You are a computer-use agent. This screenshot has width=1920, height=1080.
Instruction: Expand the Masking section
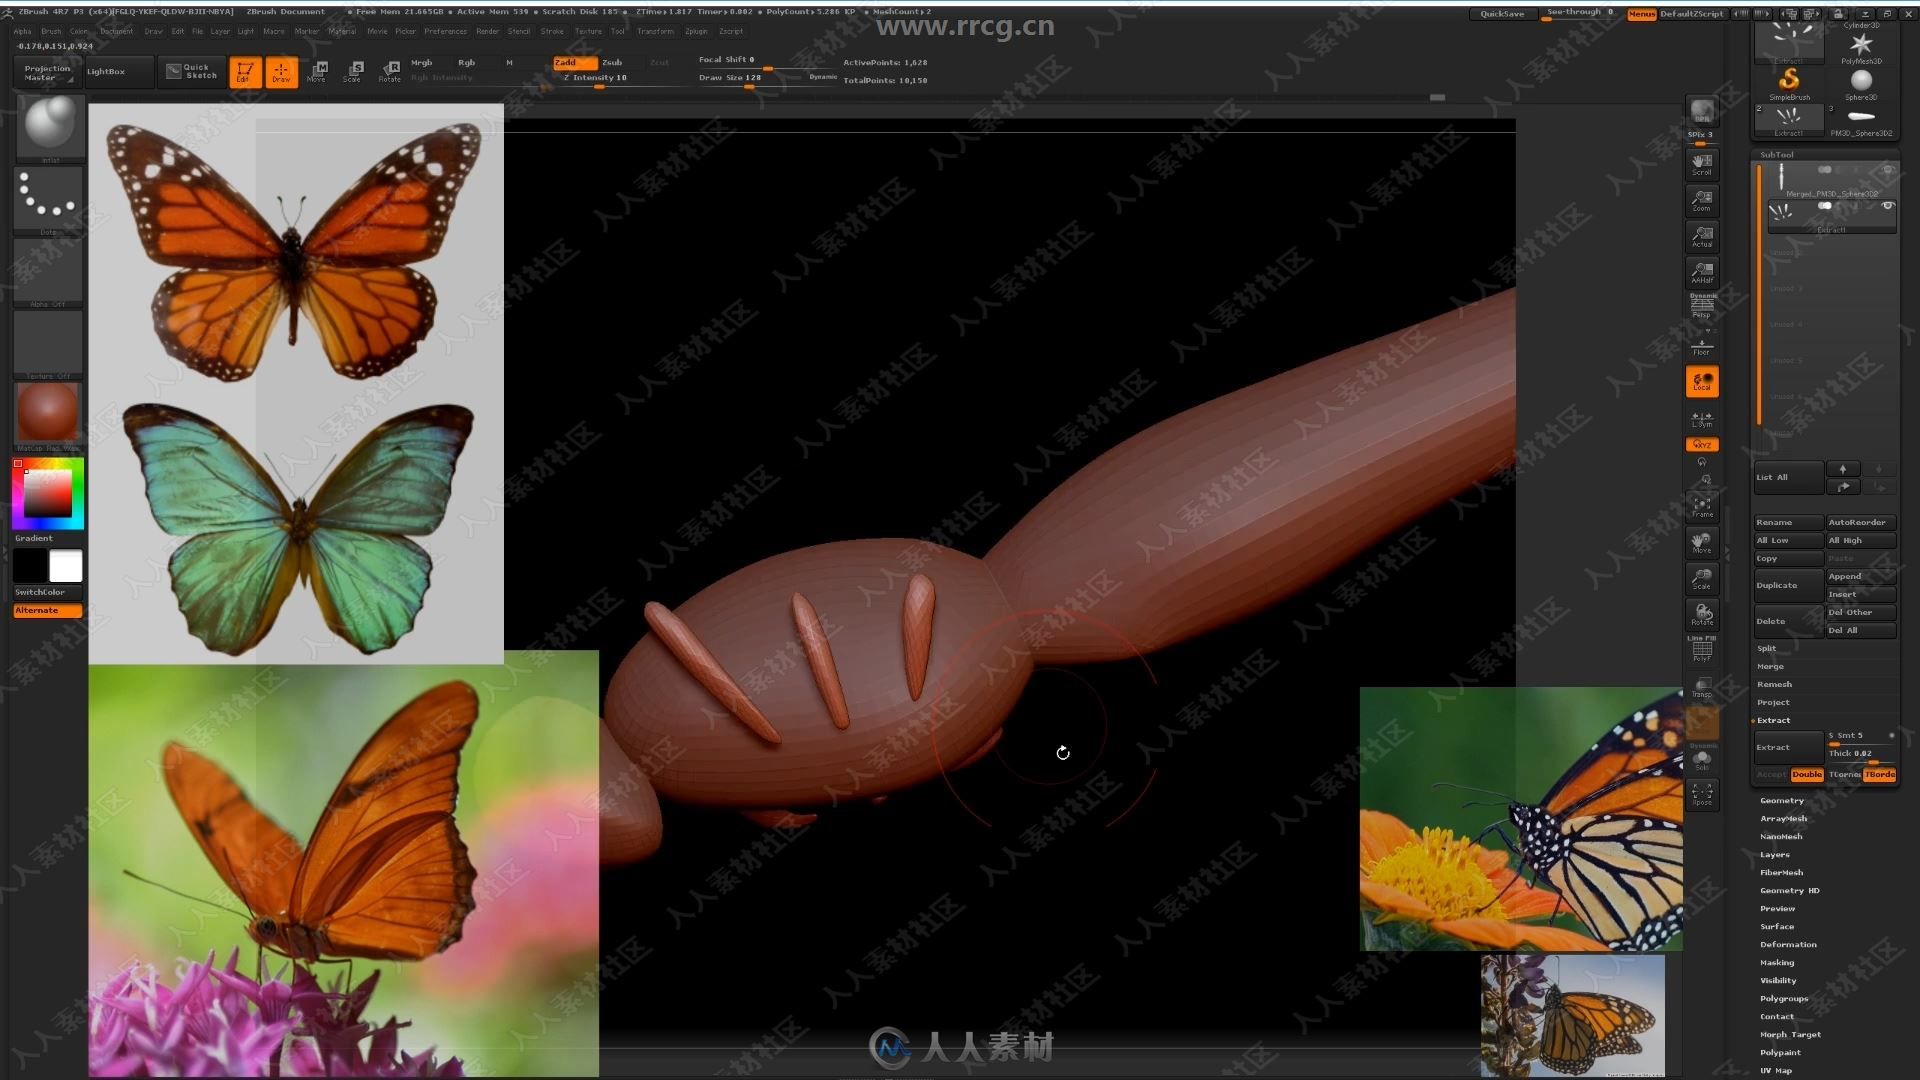[x=1777, y=962]
